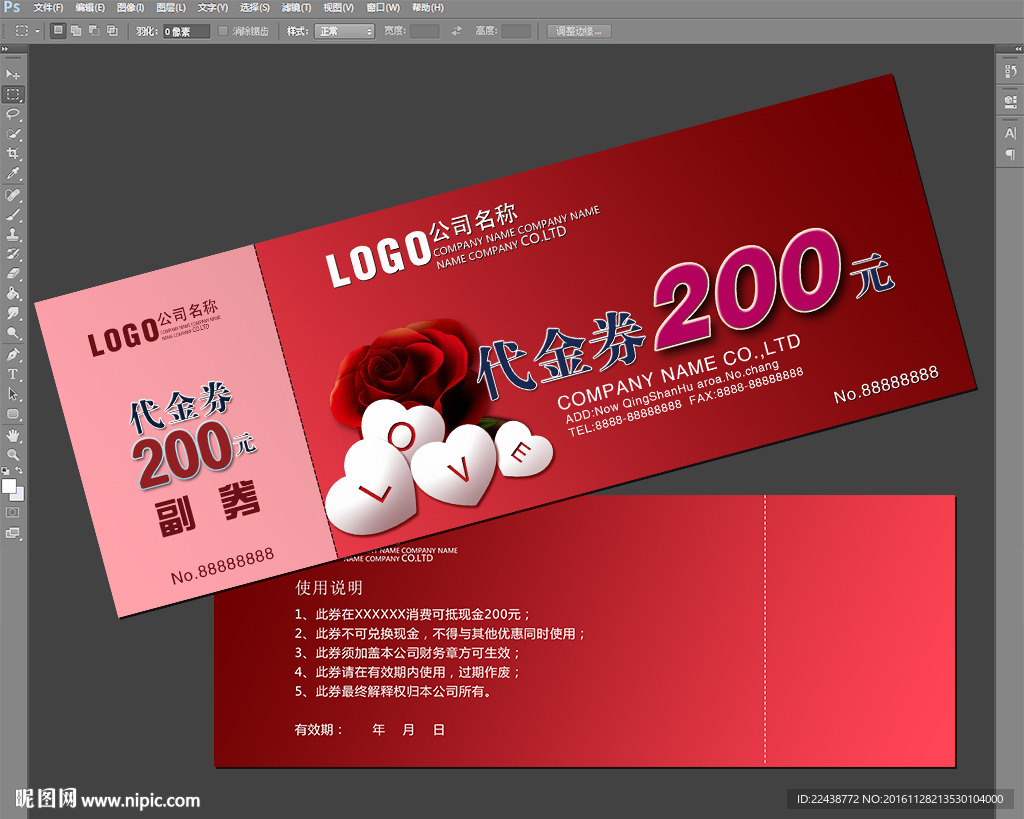Viewport: 1024px width, 819px height.
Task: Select the Clone Stamp tool
Action: pyautogui.click(x=12, y=234)
